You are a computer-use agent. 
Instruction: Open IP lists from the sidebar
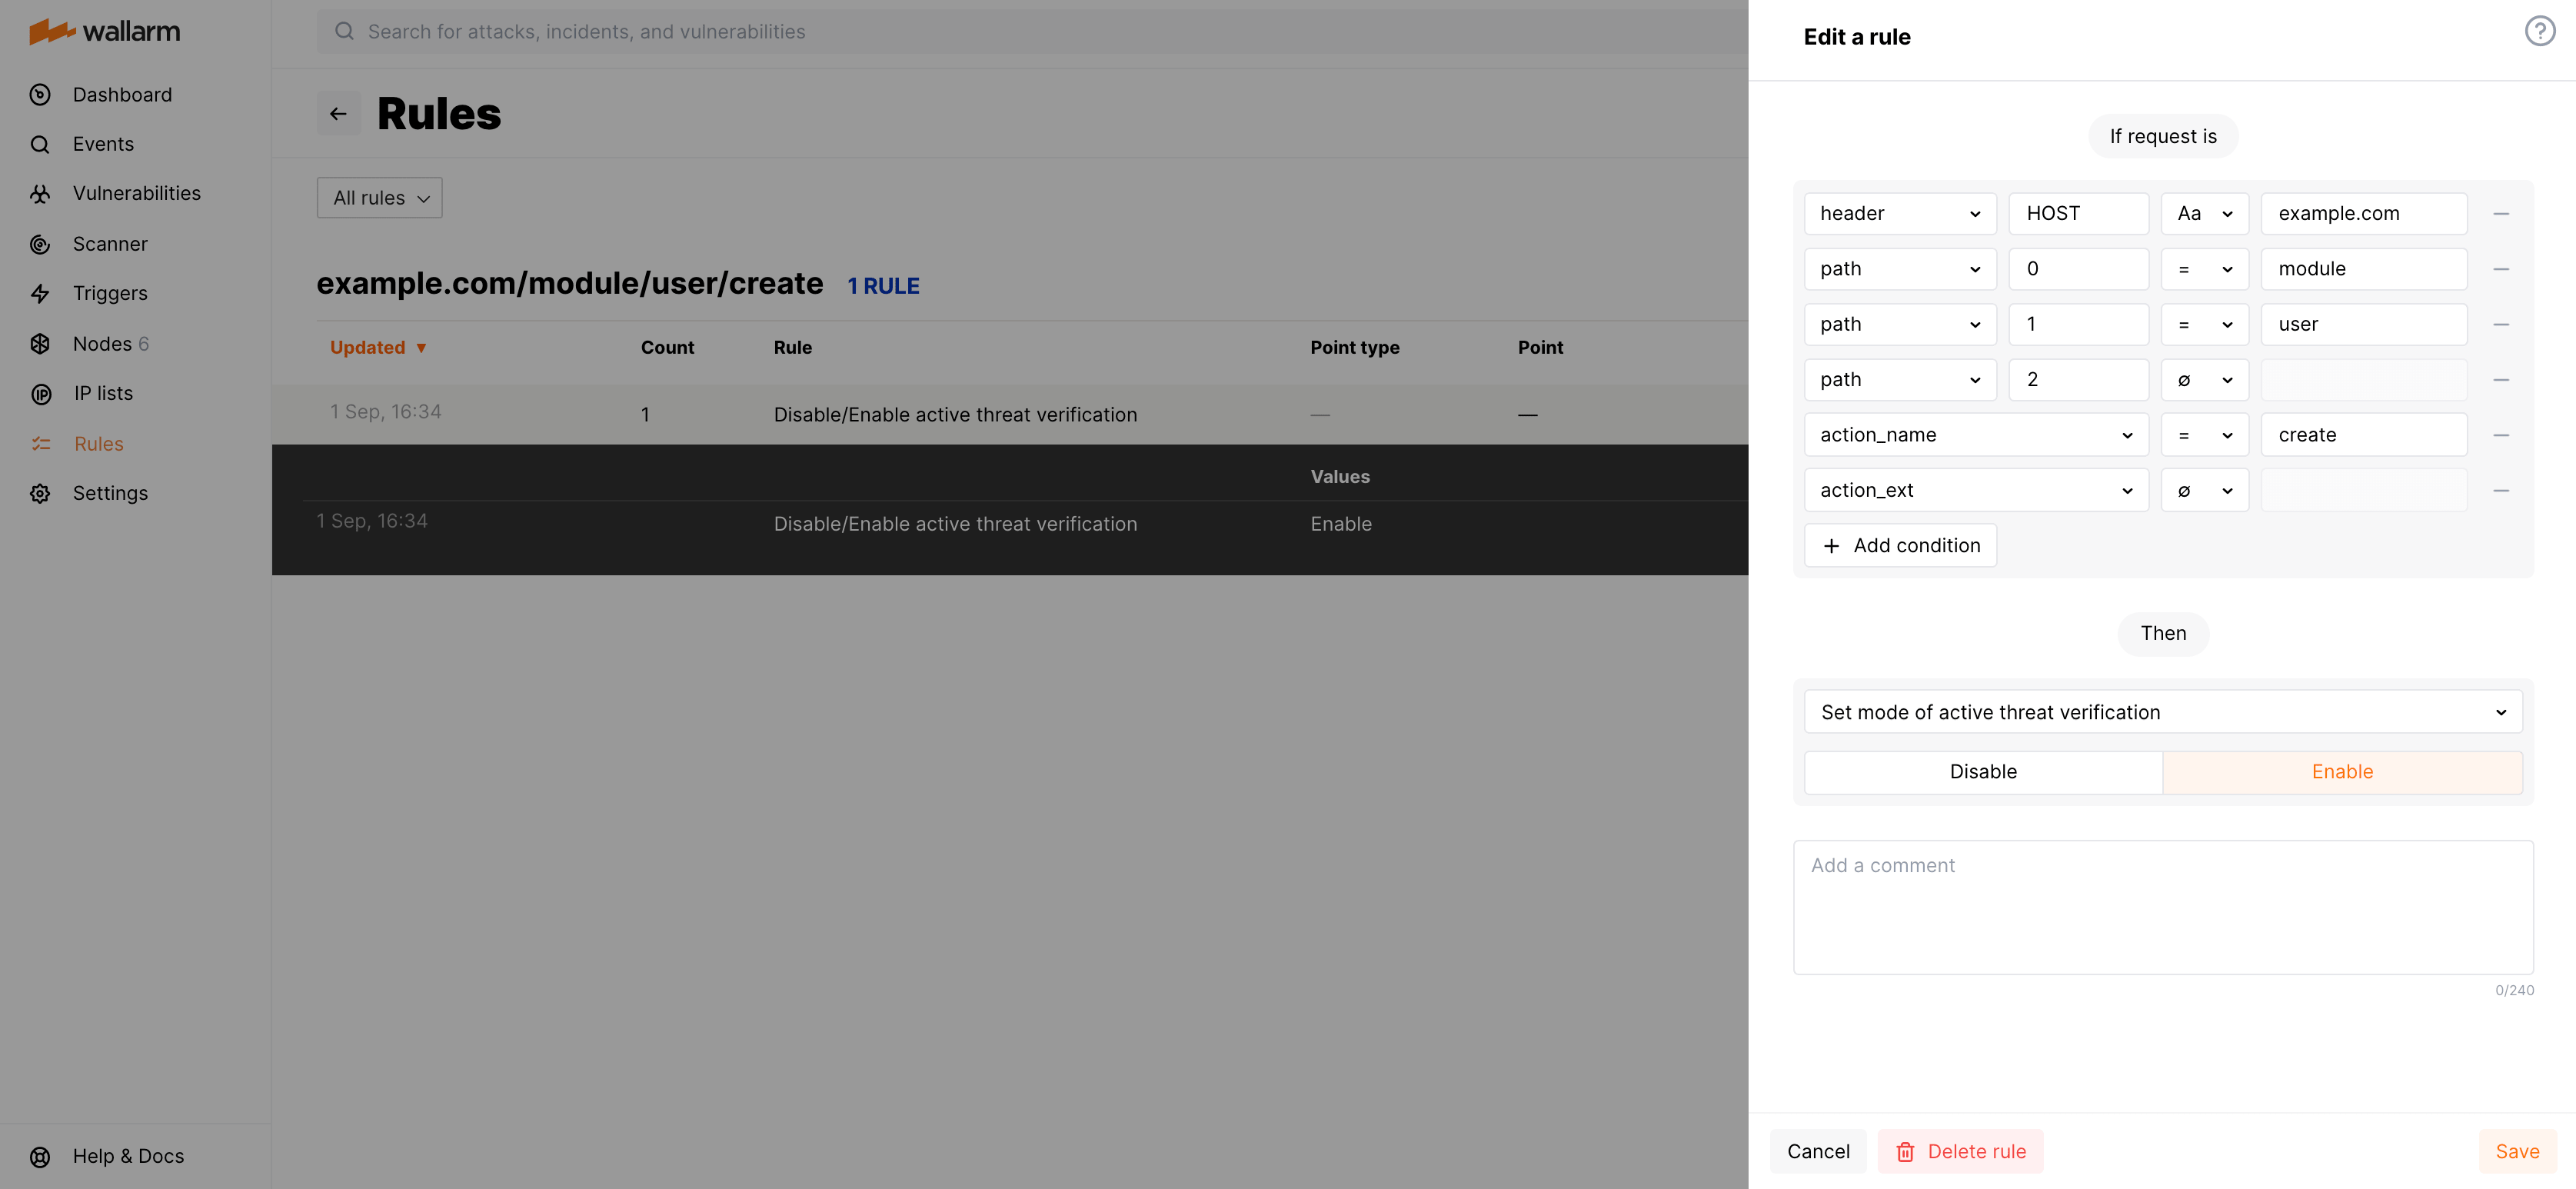[x=103, y=393]
